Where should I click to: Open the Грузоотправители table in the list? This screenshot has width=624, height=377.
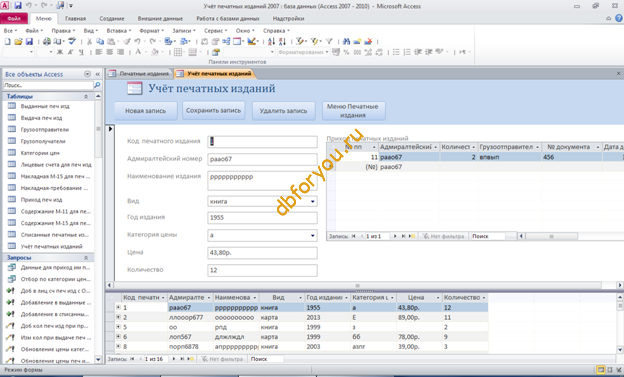tap(45, 129)
